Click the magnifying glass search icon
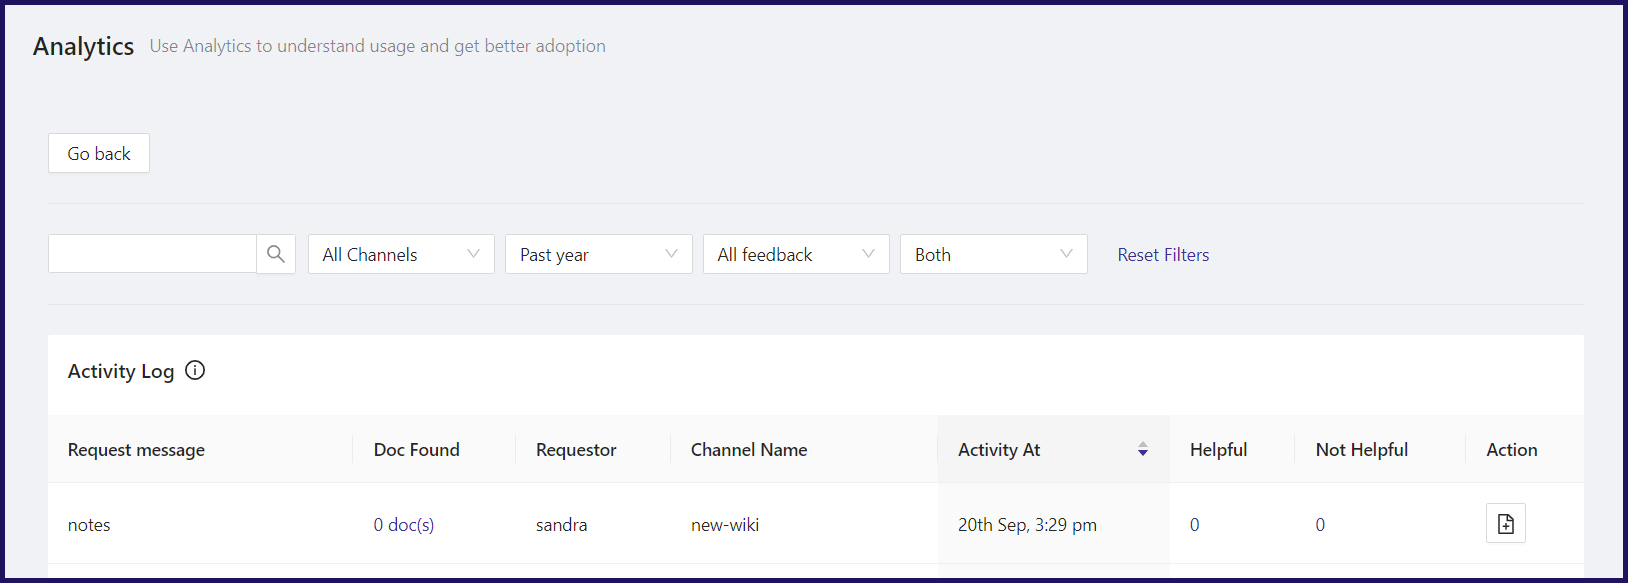1628x583 pixels. (276, 254)
